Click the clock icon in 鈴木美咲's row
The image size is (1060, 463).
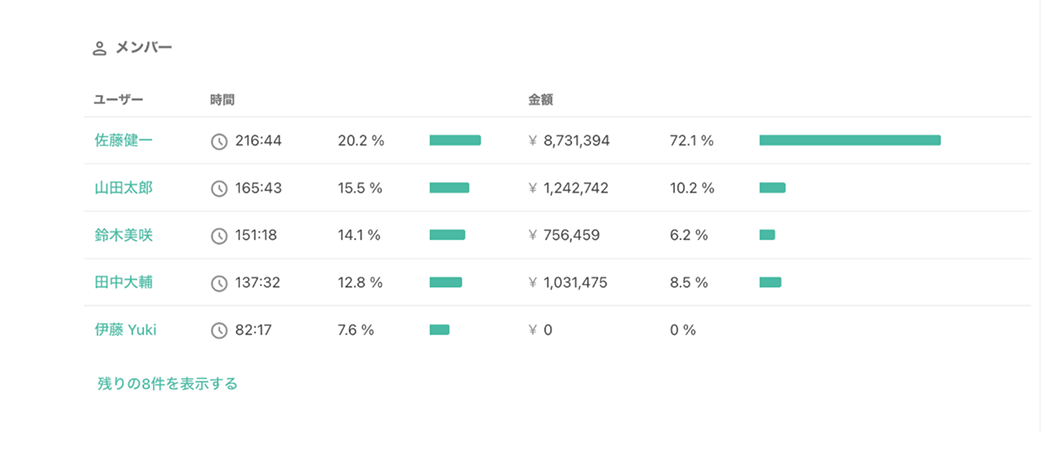pyautogui.click(x=219, y=236)
